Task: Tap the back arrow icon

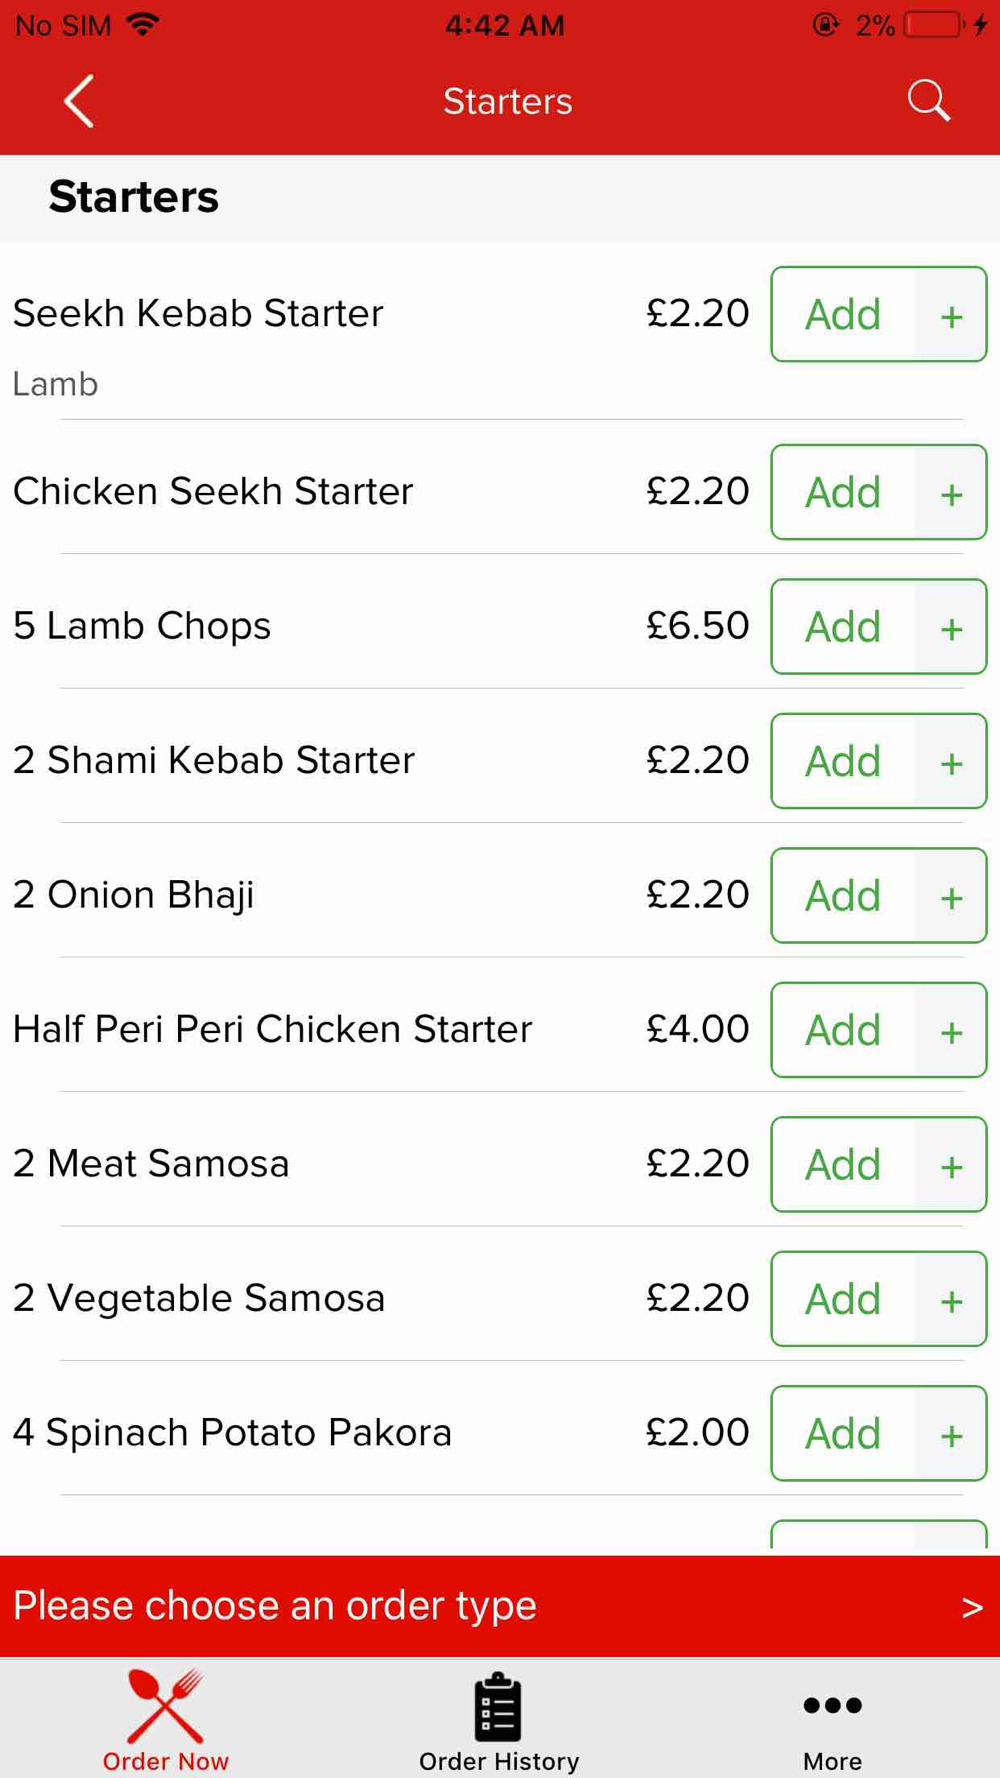Action: [79, 101]
